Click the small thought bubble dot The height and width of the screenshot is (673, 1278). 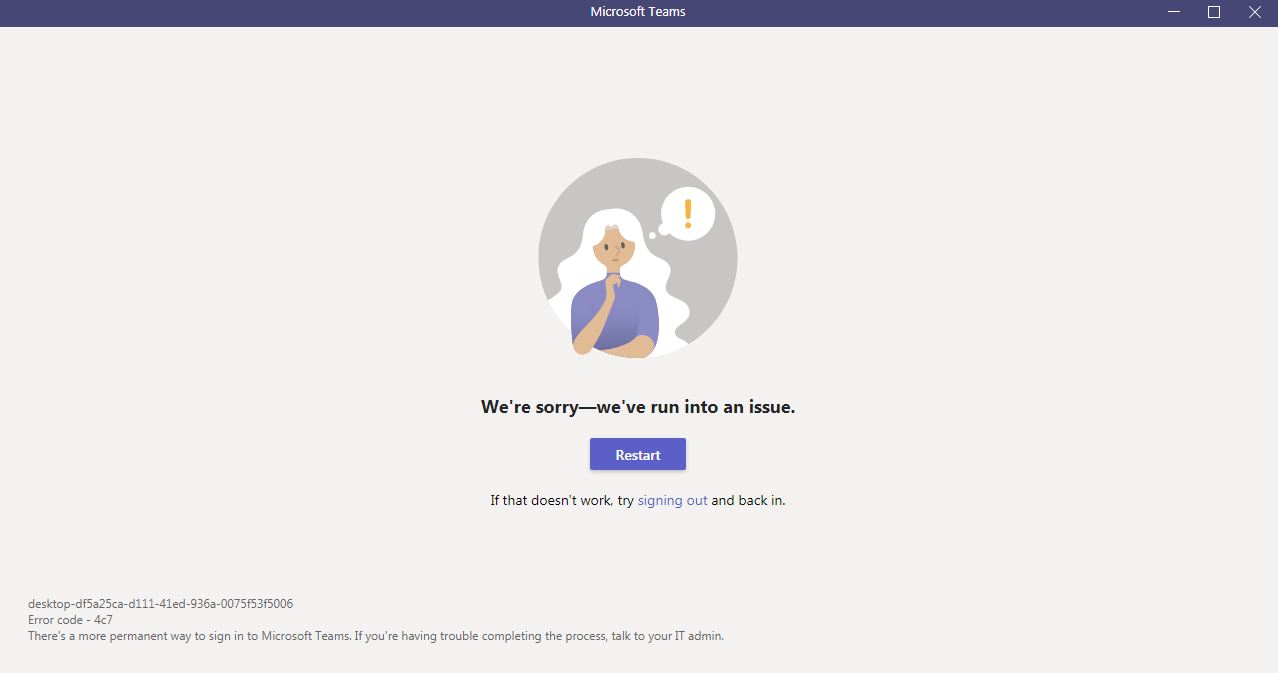tap(652, 235)
